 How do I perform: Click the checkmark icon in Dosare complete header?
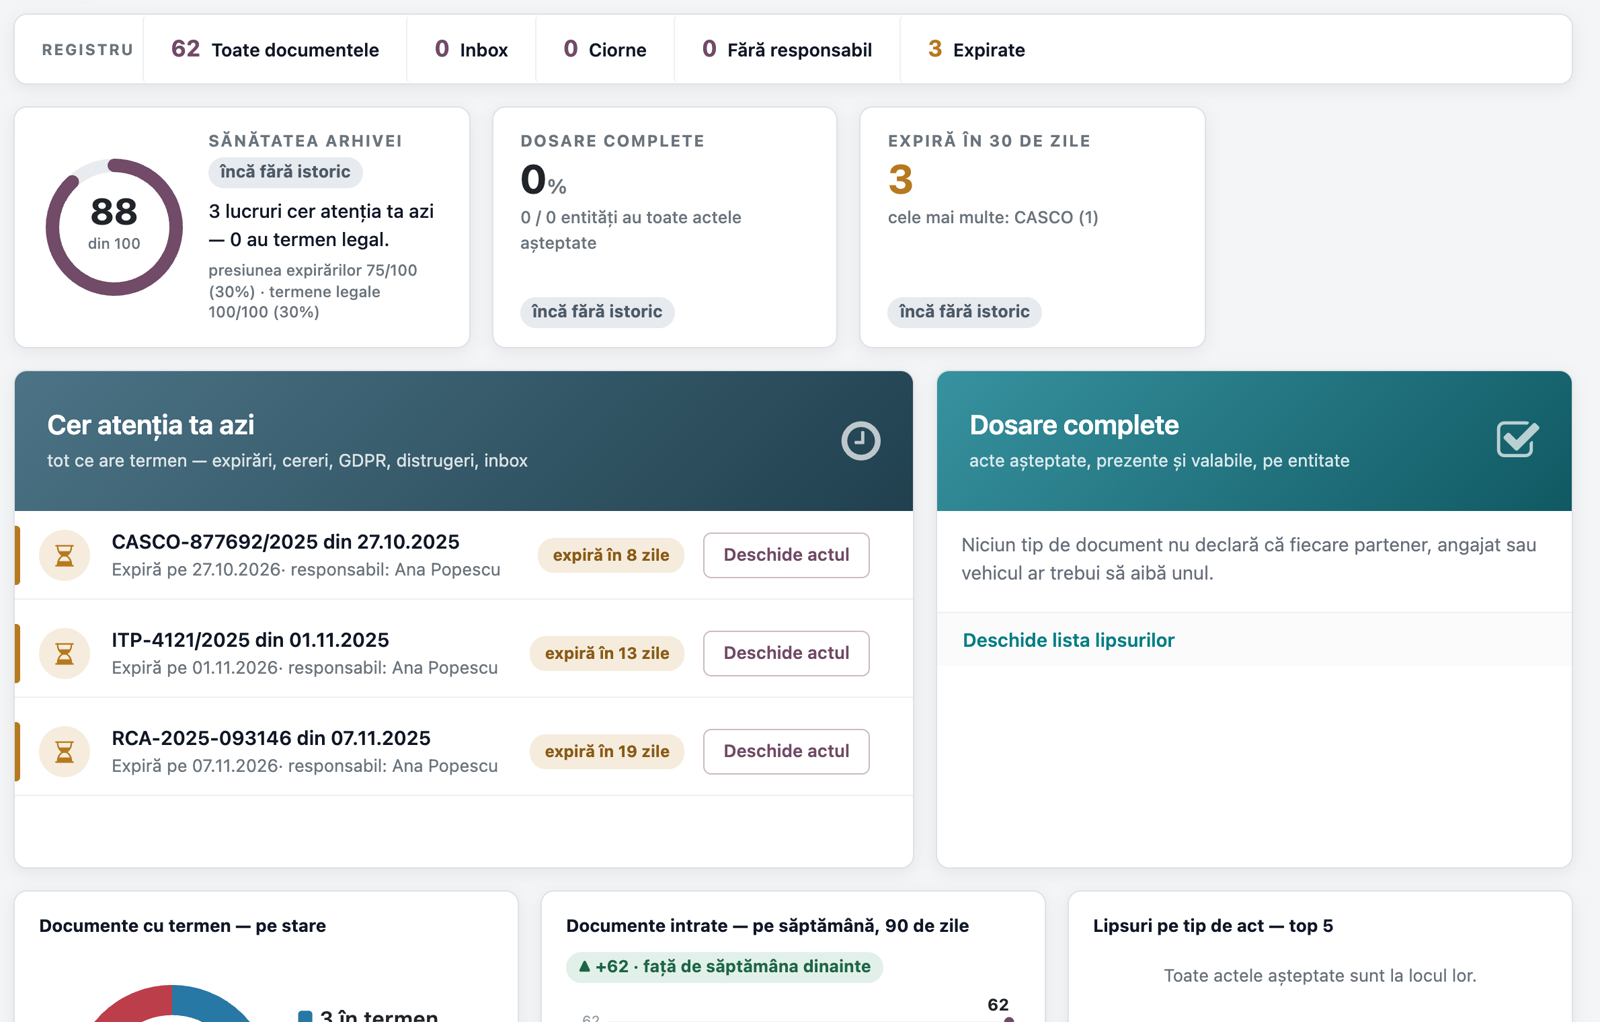(1517, 439)
